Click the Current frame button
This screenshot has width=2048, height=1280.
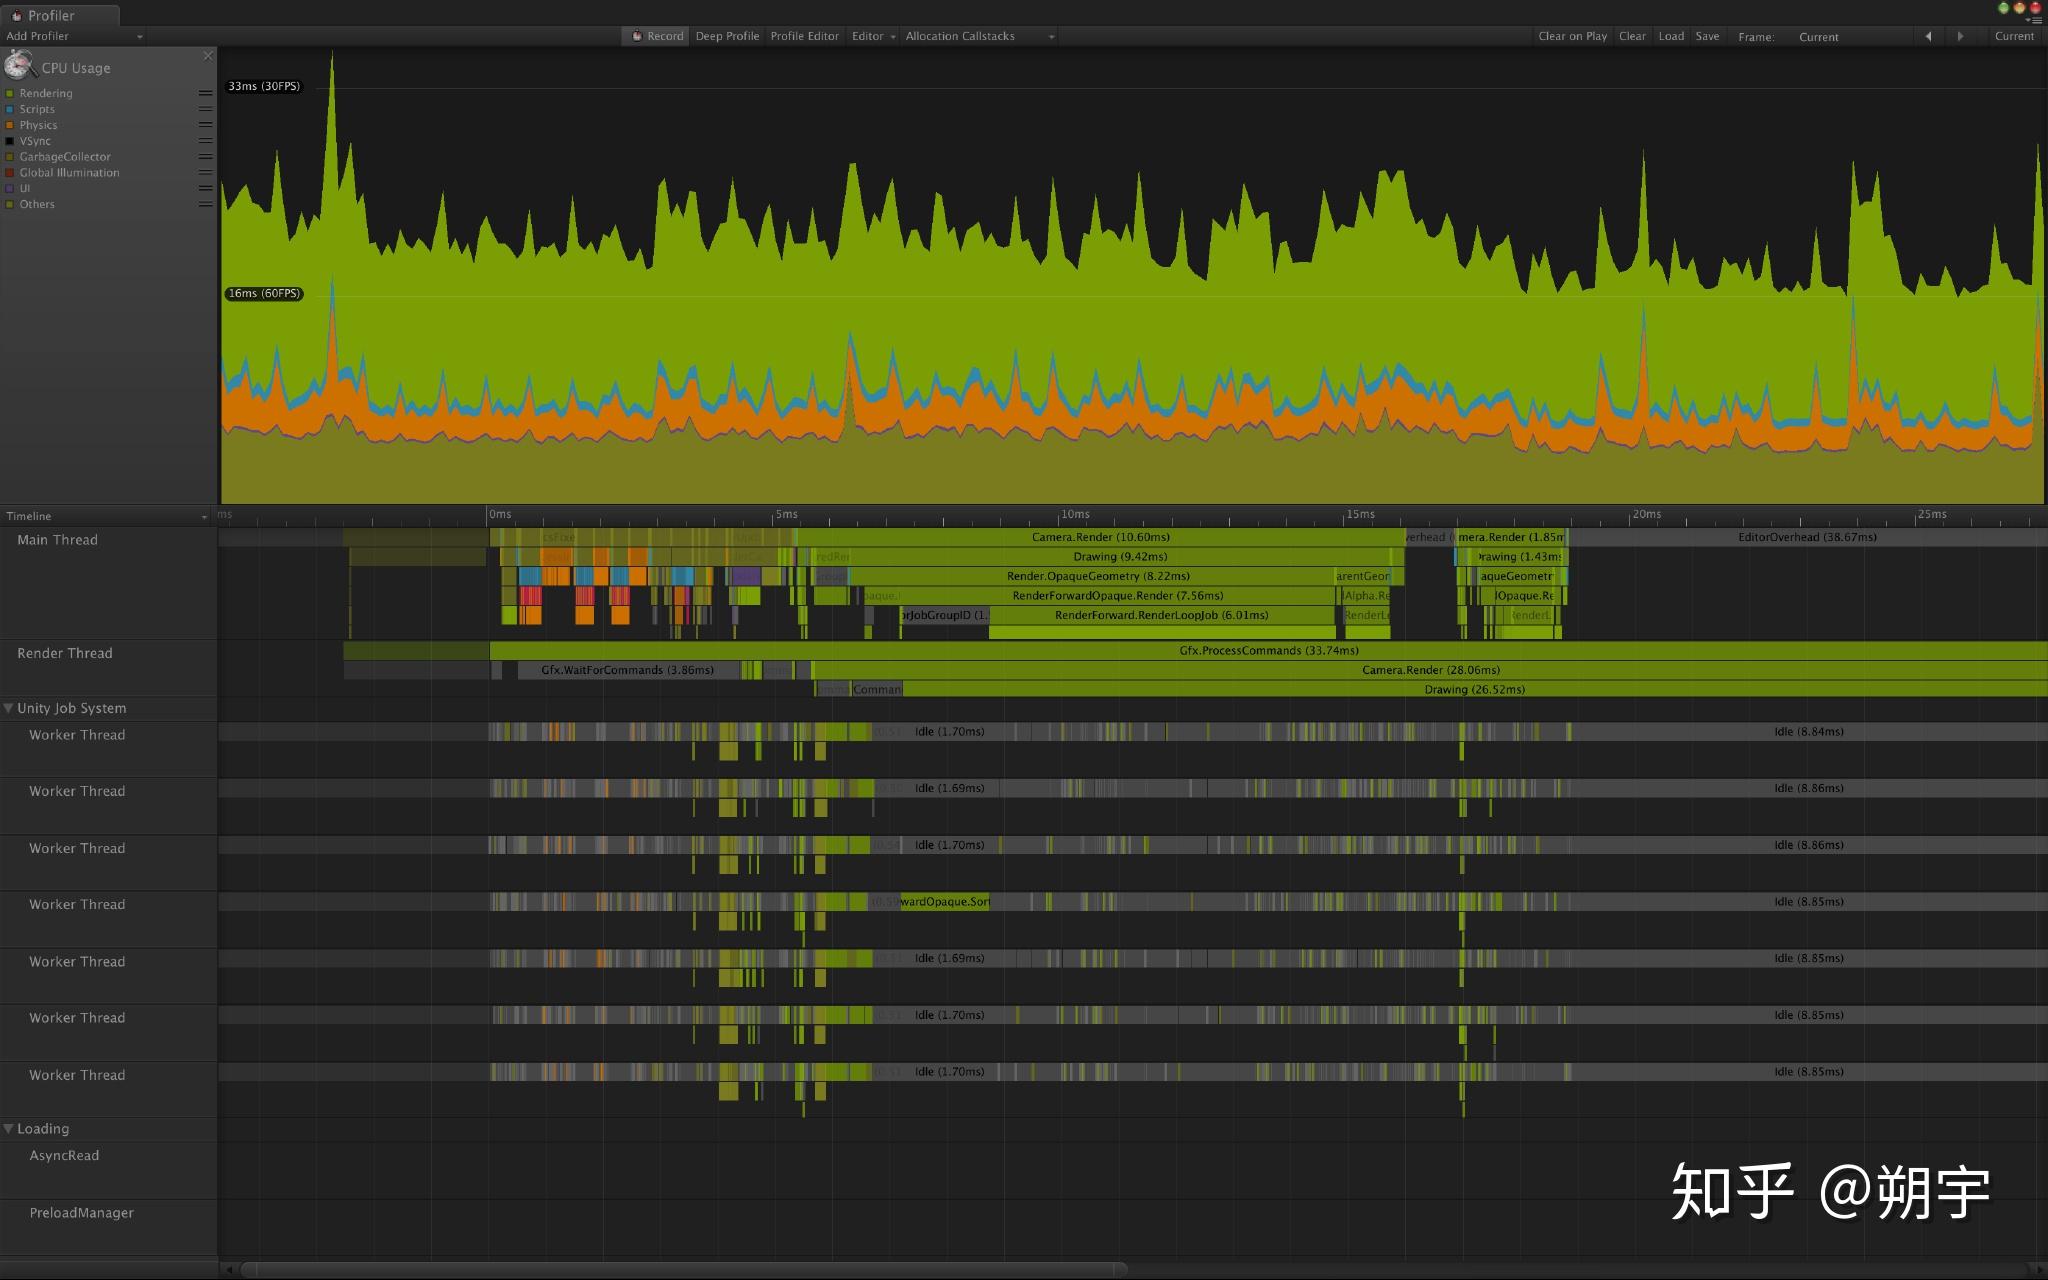click(2010, 35)
